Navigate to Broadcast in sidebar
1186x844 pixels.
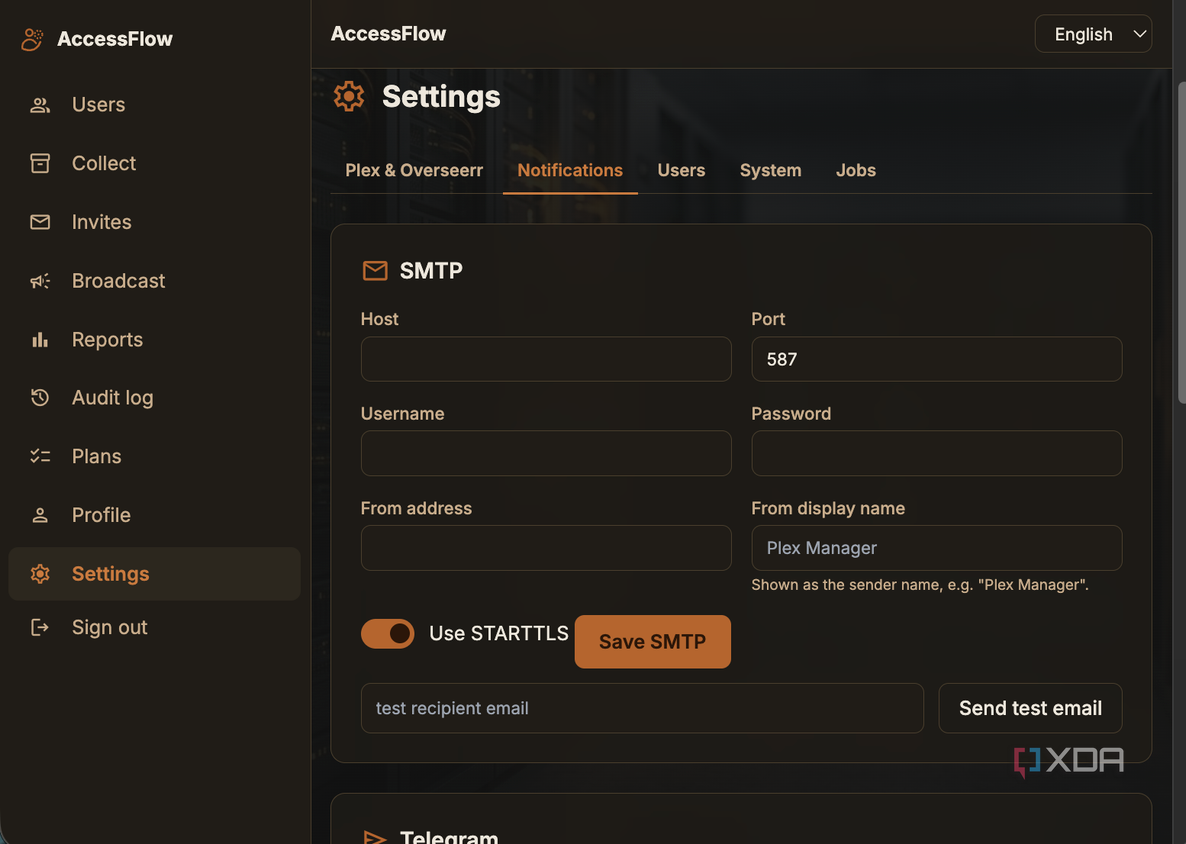154,281
